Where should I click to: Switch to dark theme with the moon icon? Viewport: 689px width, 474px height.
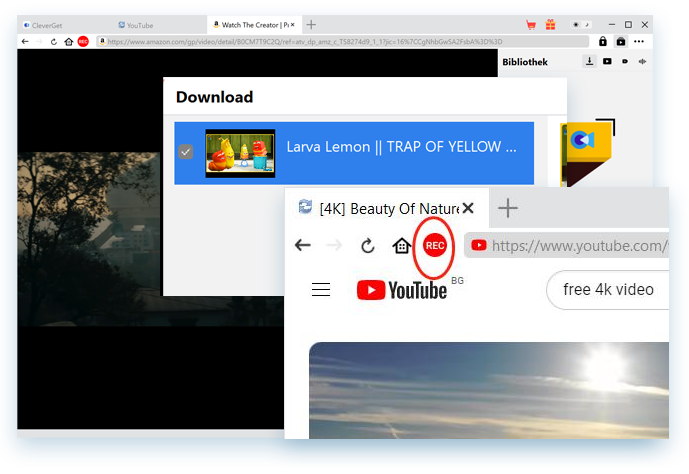[x=587, y=25]
